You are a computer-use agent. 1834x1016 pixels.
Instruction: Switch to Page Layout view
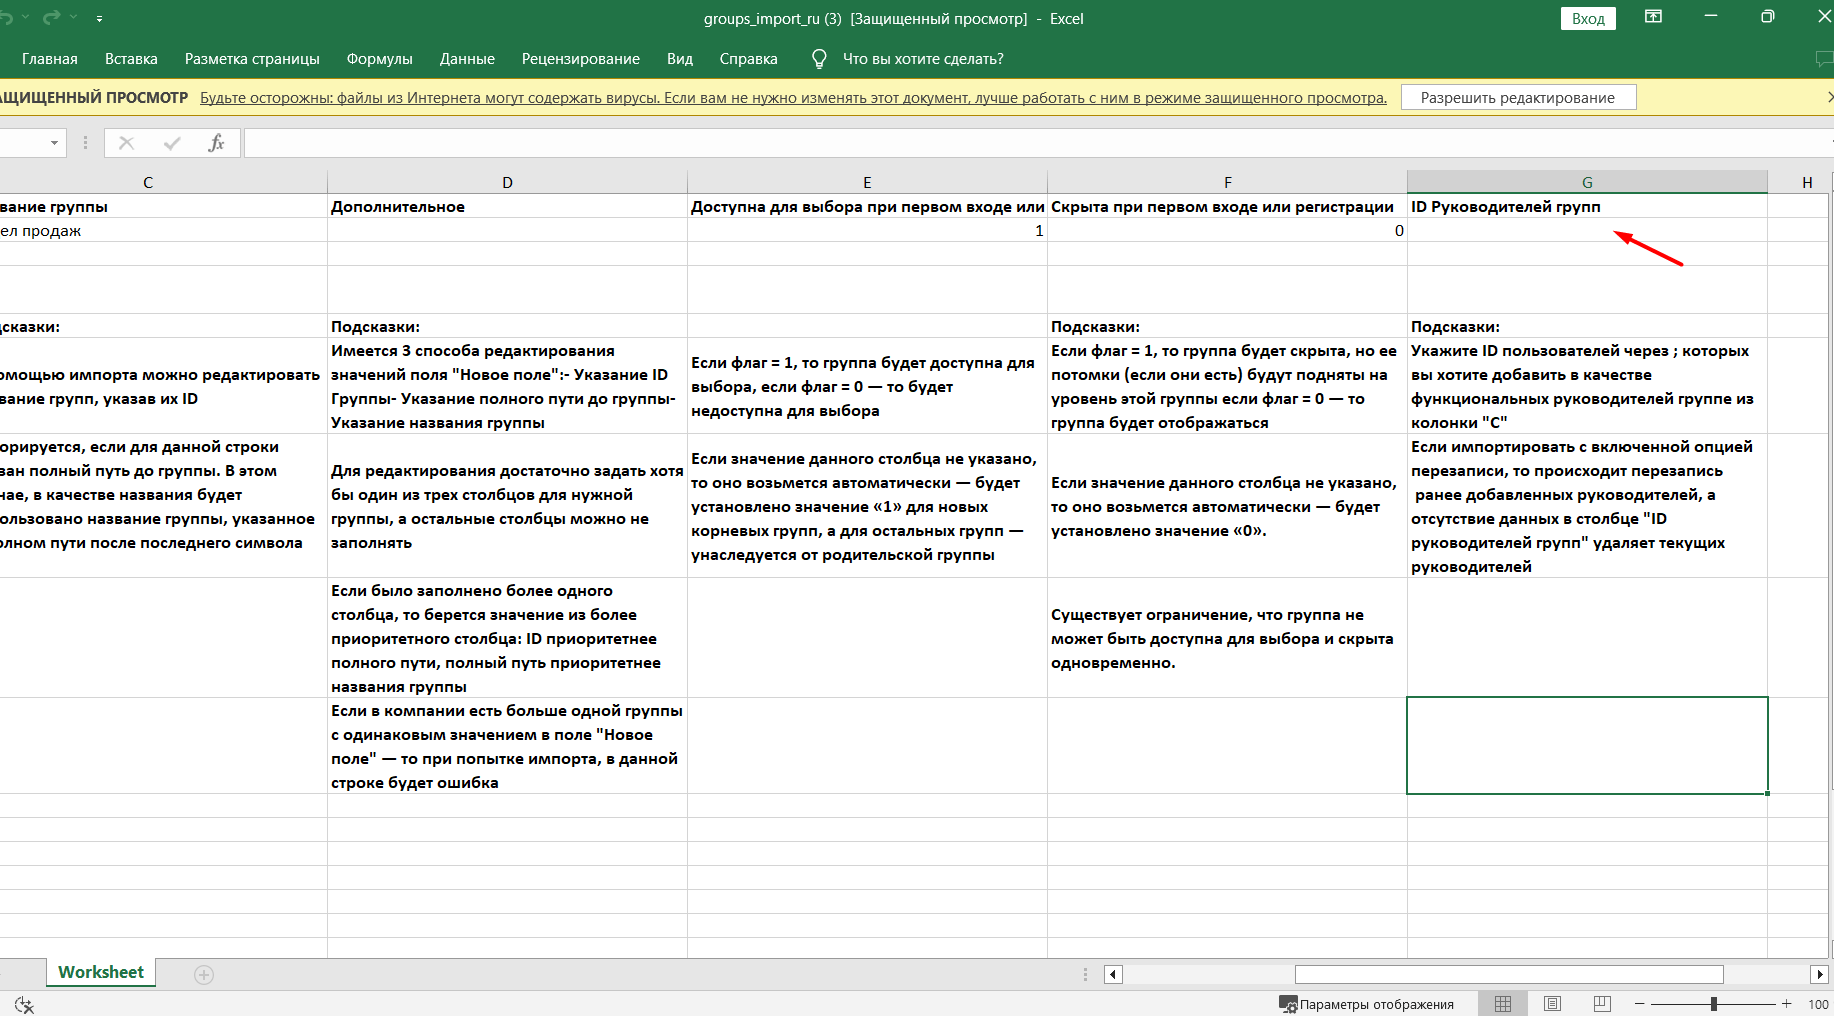[1552, 1004]
